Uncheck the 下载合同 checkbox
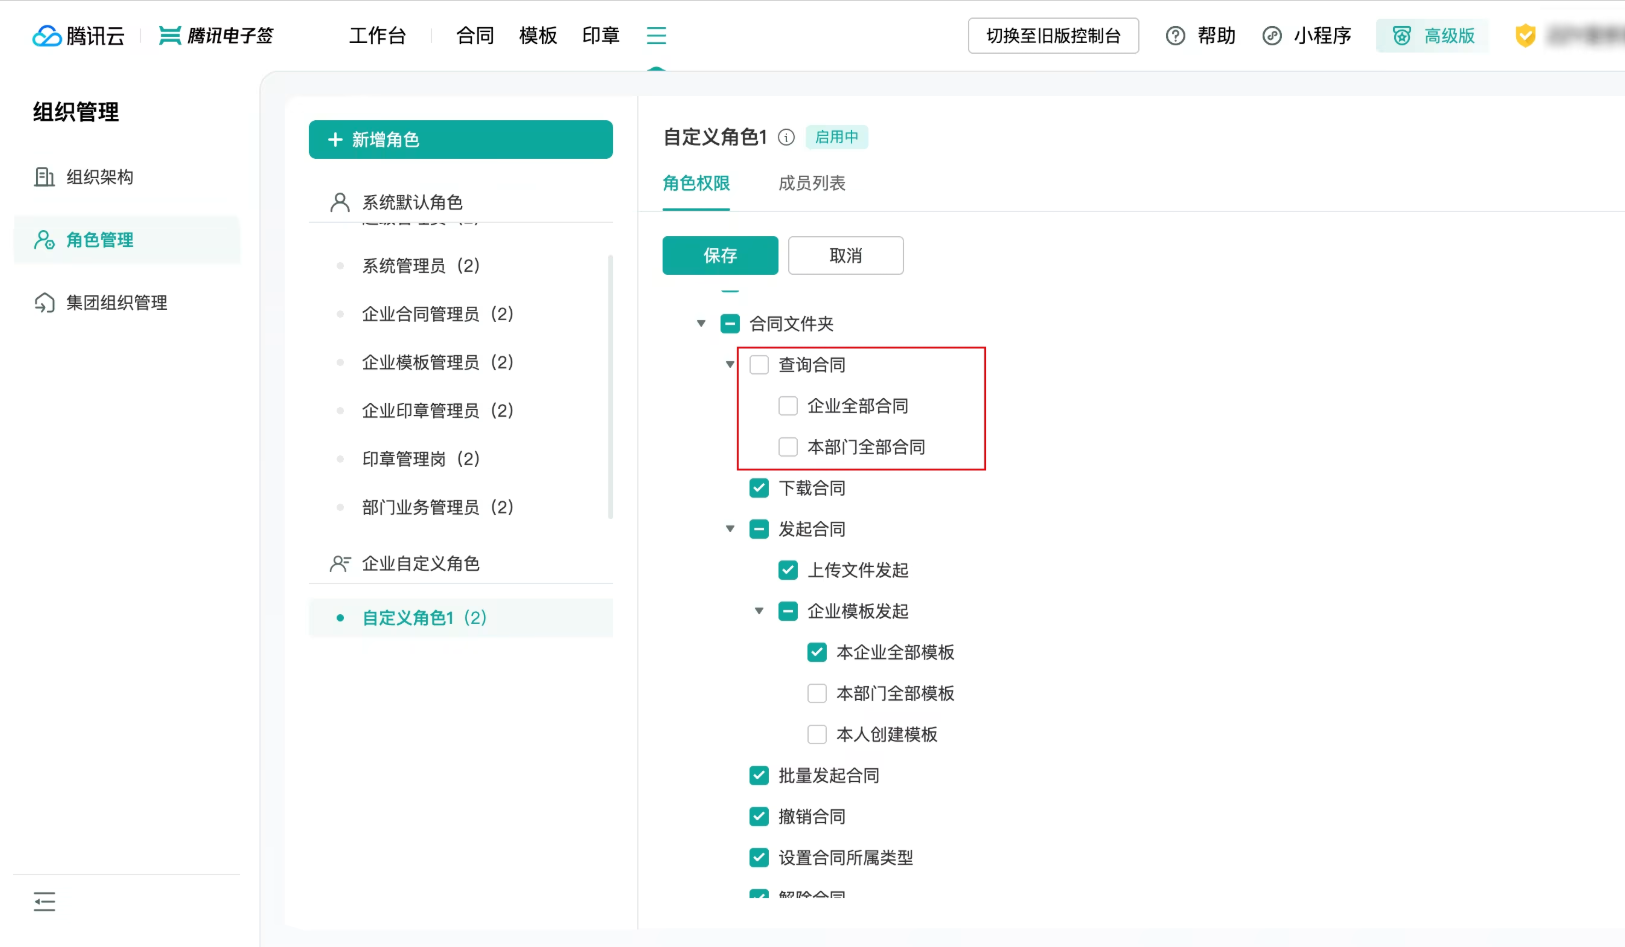 coord(759,488)
